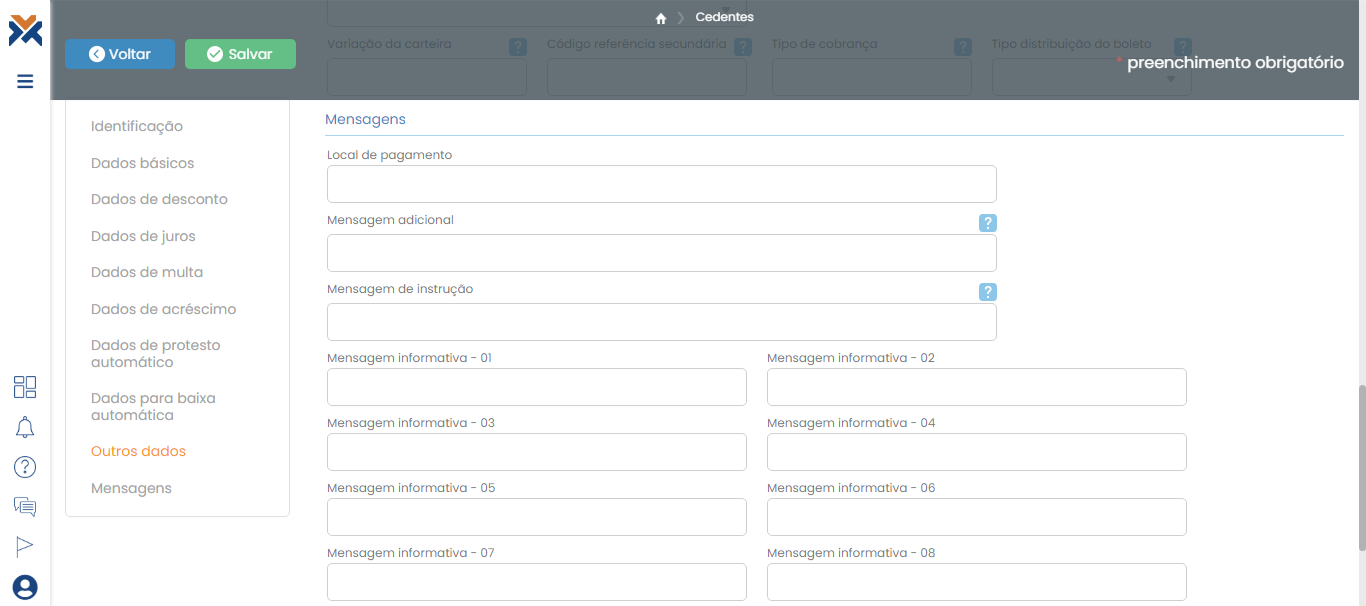1366x606 pixels.
Task: Open the user profile avatar icon
Action: pos(25,587)
